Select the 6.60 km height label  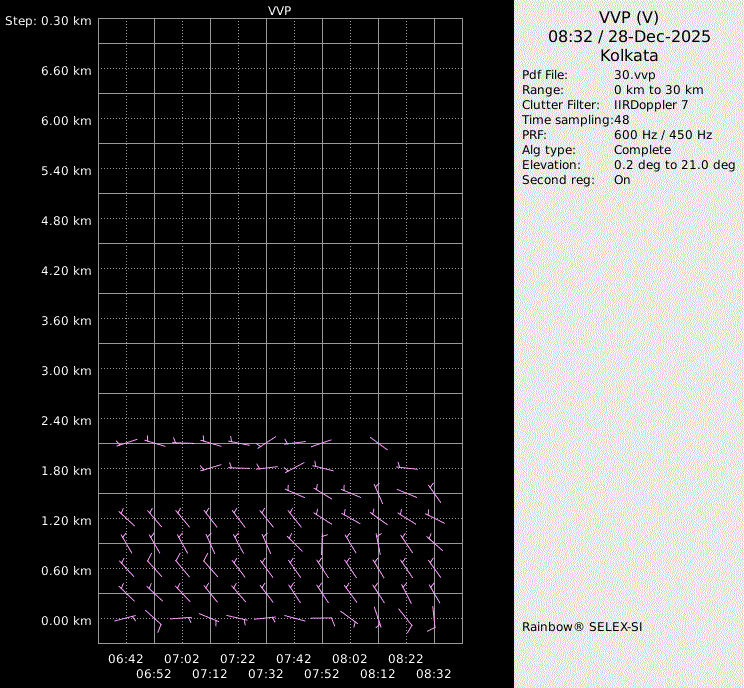coord(66,70)
